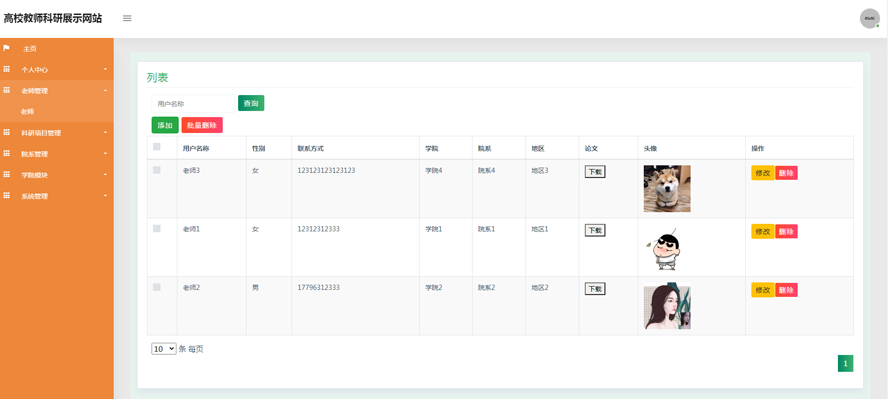Click the 性别 column header

[x=259, y=149]
